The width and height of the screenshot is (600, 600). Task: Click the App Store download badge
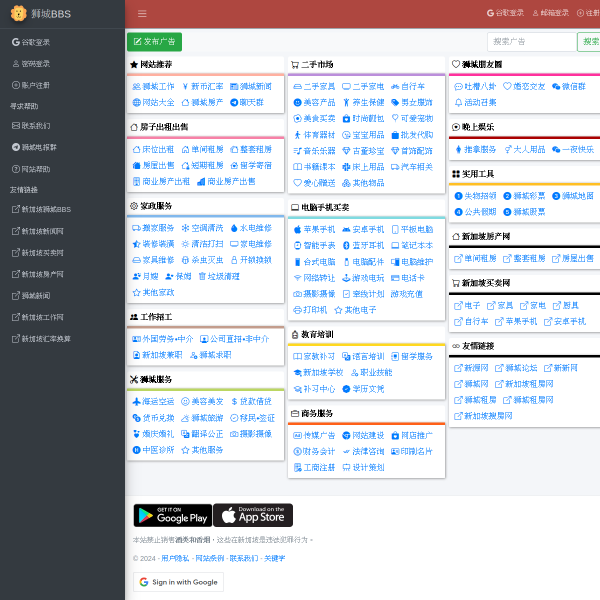tap(253, 515)
